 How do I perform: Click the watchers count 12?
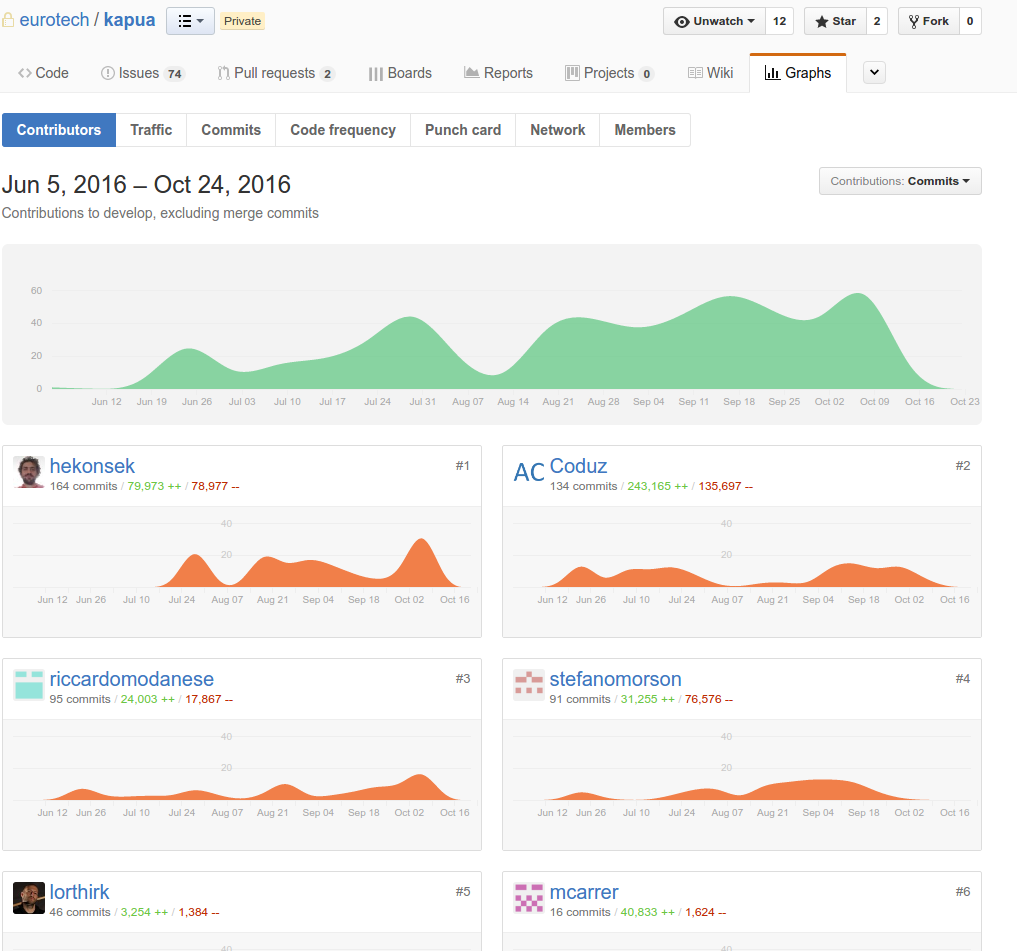779,21
